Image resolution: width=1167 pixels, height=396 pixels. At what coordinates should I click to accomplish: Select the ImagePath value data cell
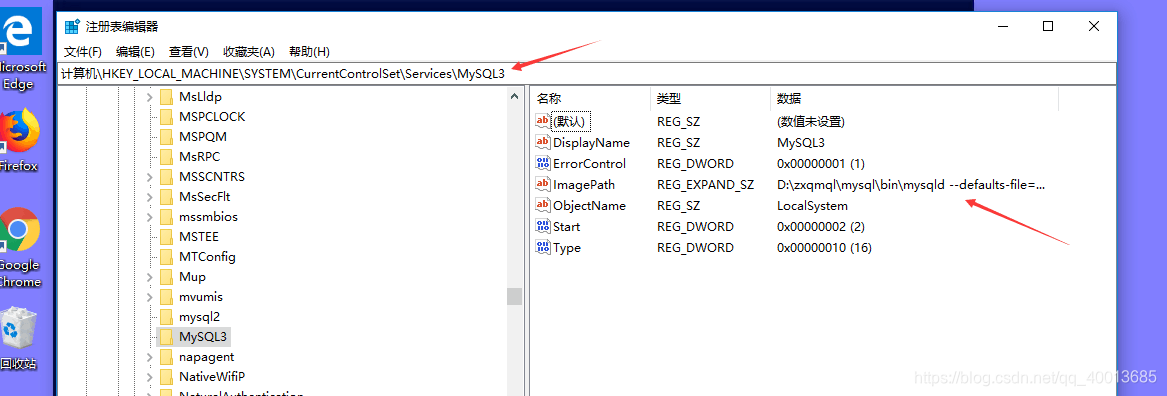point(912,185)
